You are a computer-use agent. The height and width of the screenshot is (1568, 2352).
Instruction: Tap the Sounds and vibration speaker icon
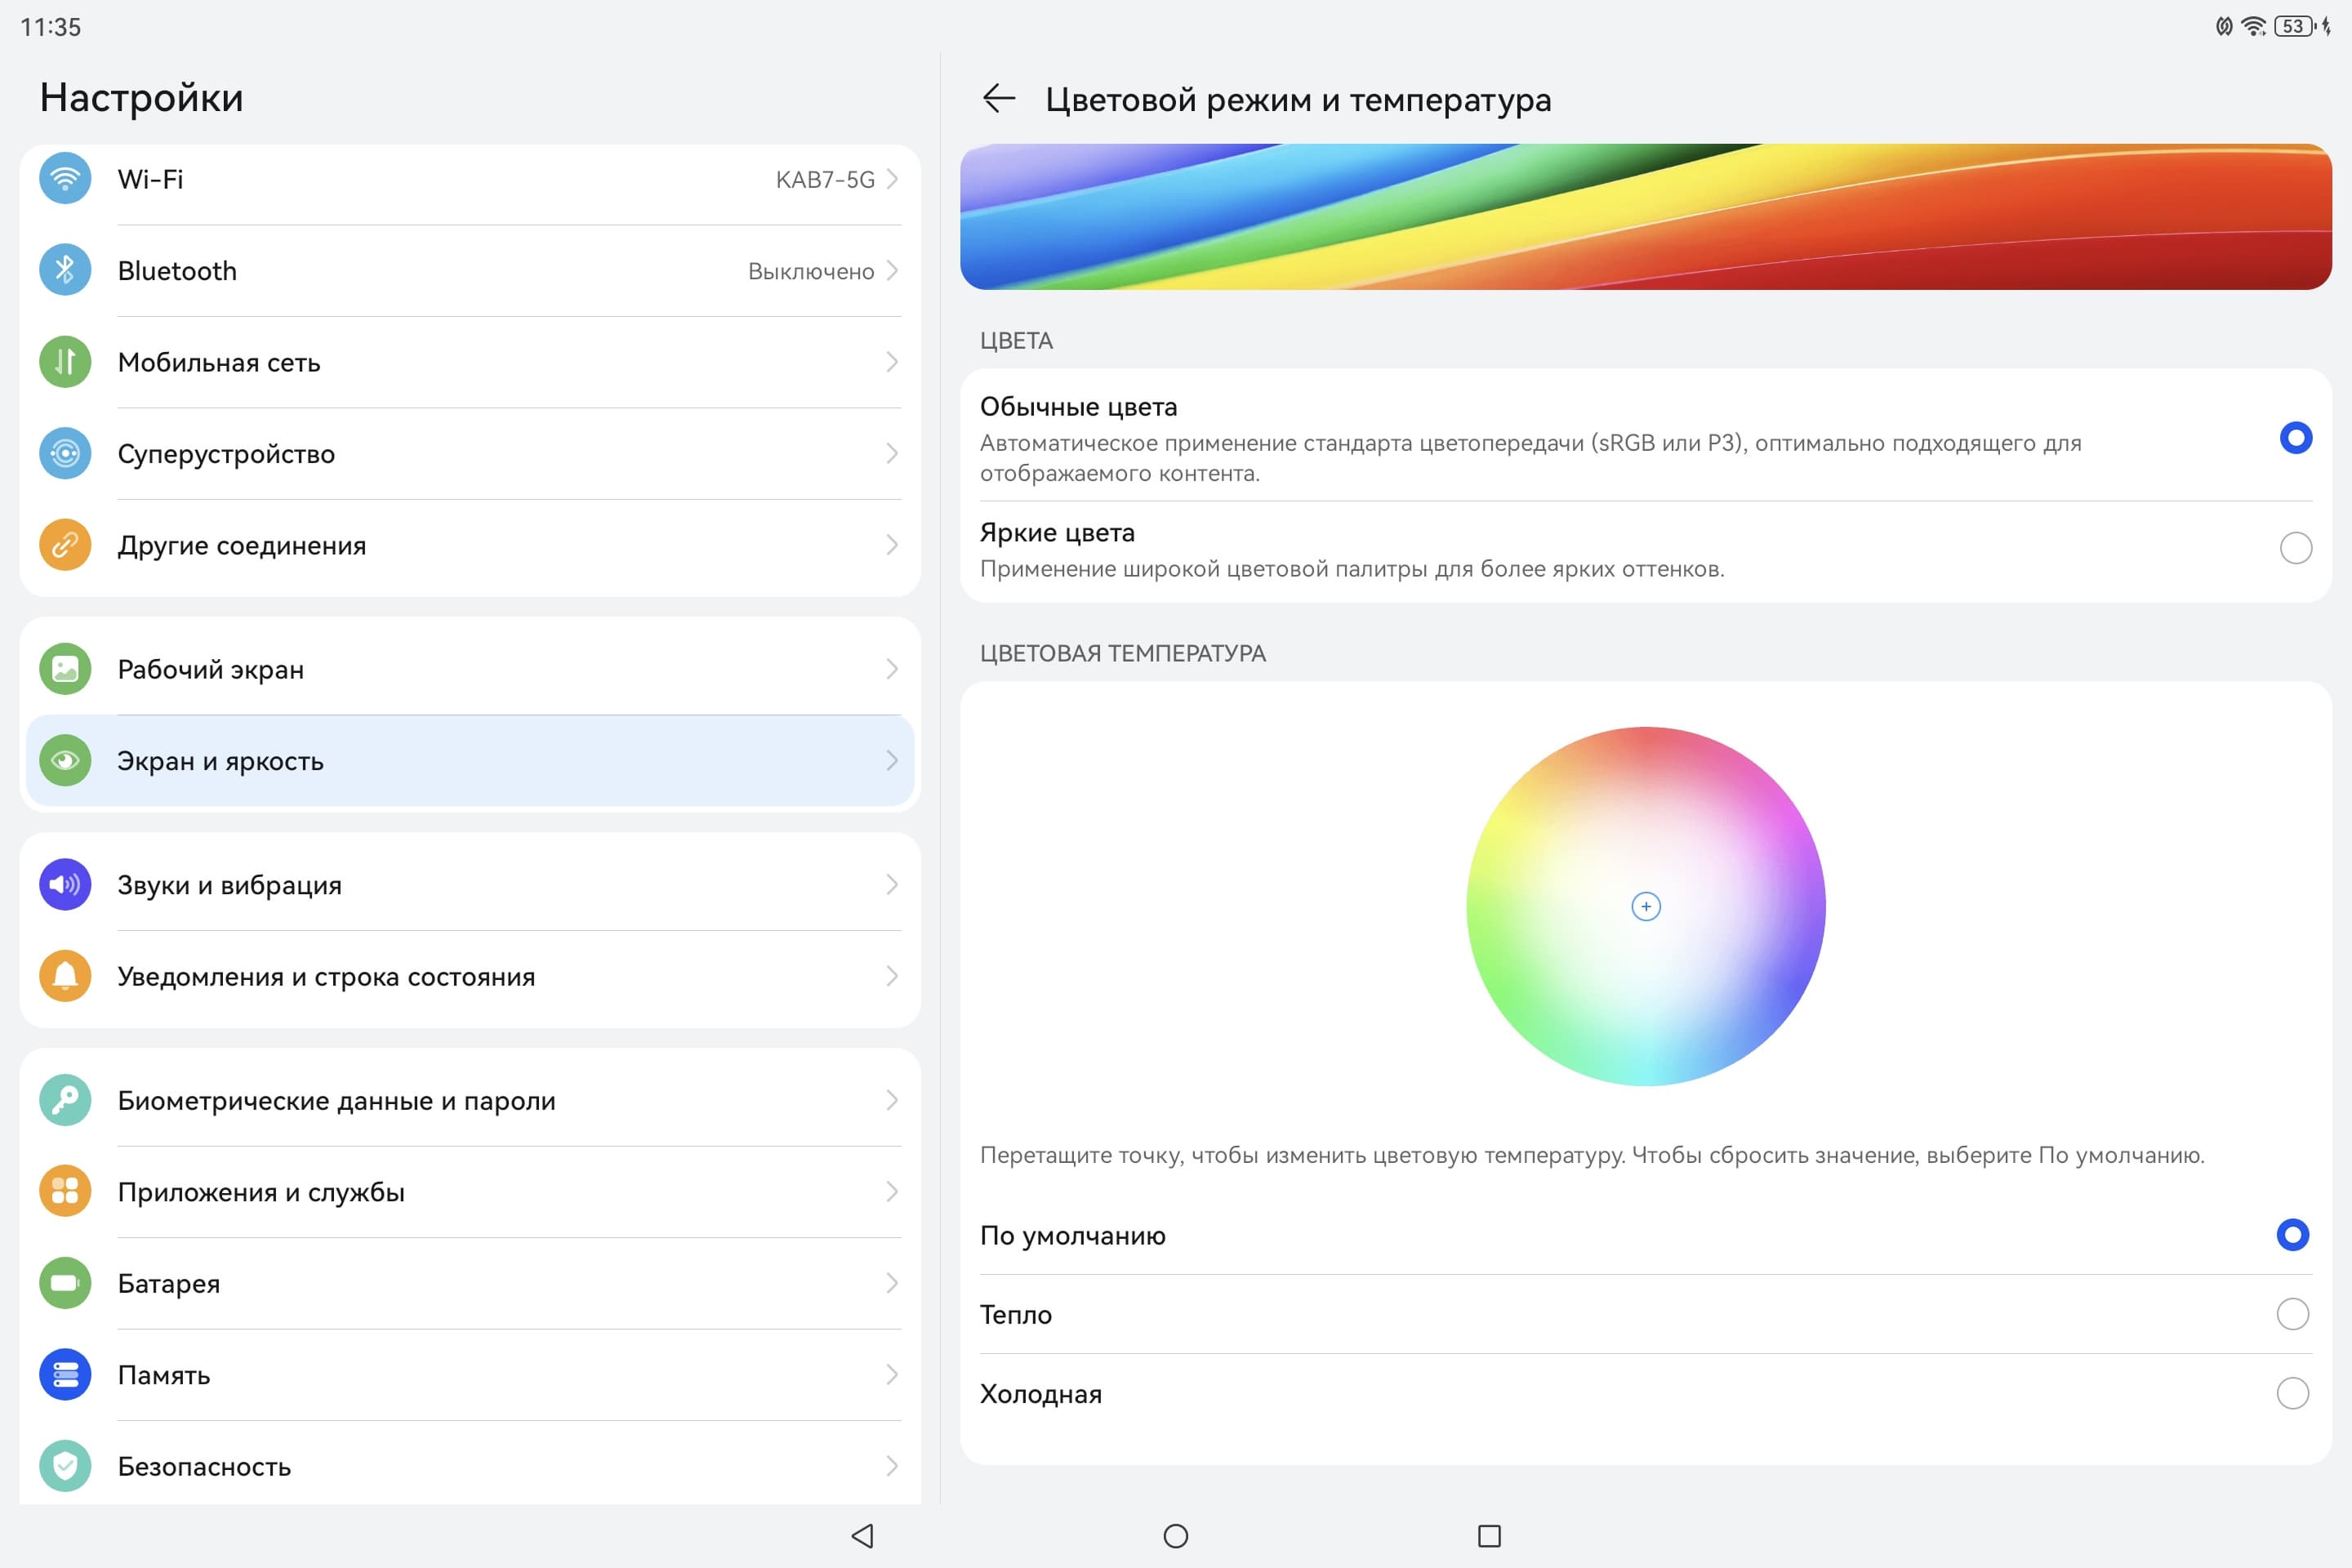pyautogui.click(x=65, y=884)
